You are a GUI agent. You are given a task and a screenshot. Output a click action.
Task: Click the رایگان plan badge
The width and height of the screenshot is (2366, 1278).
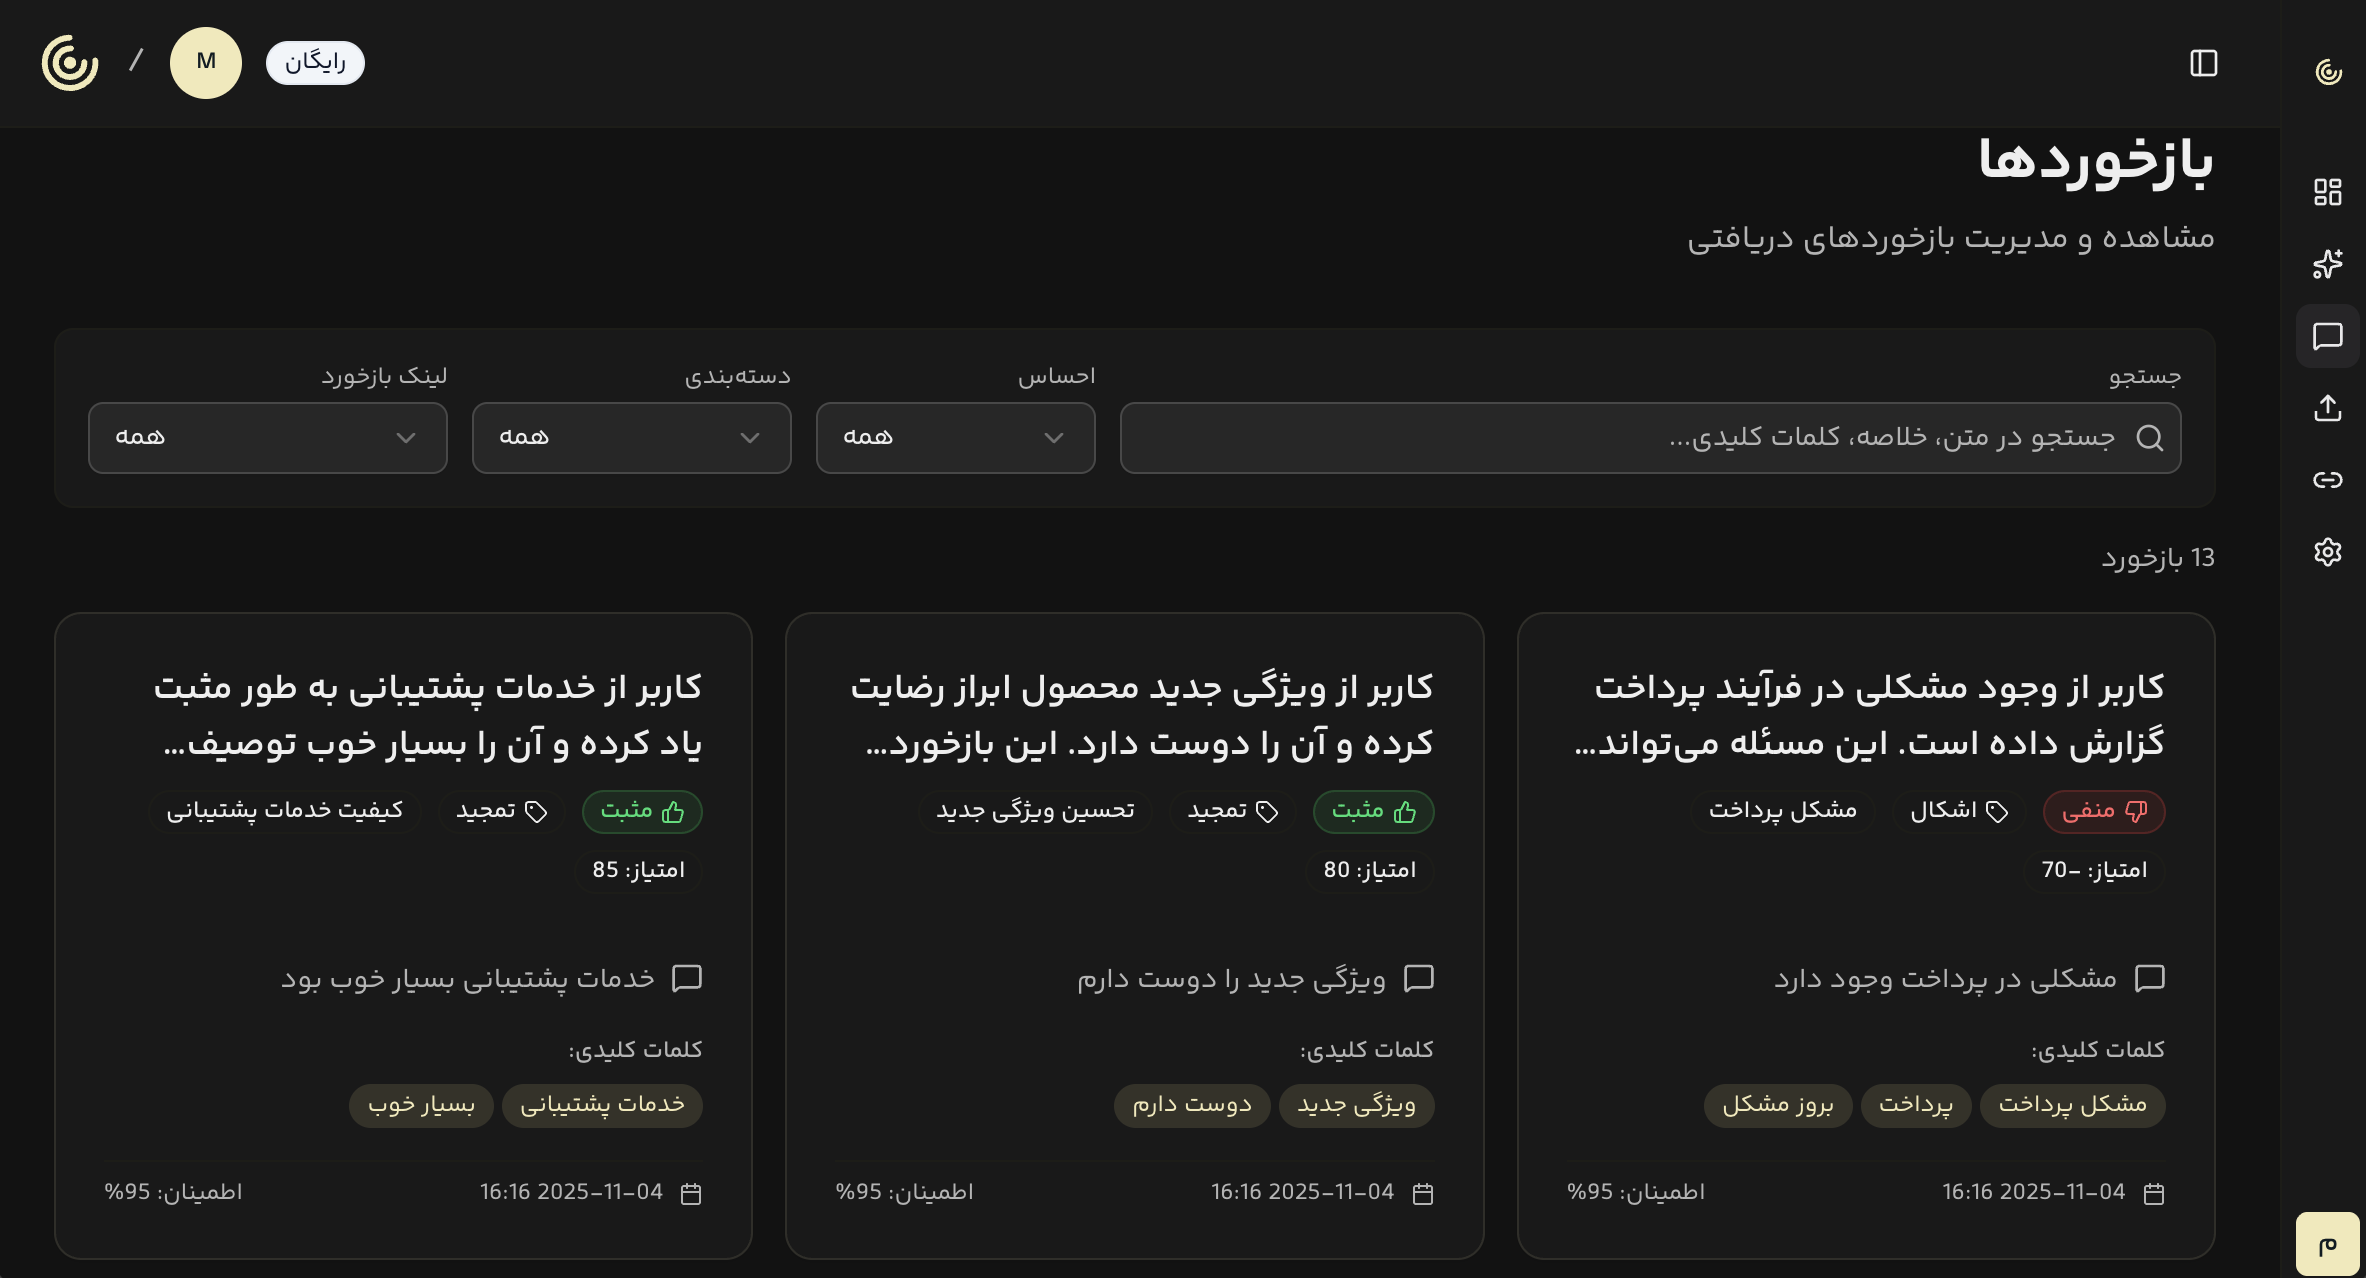[314, 62]
